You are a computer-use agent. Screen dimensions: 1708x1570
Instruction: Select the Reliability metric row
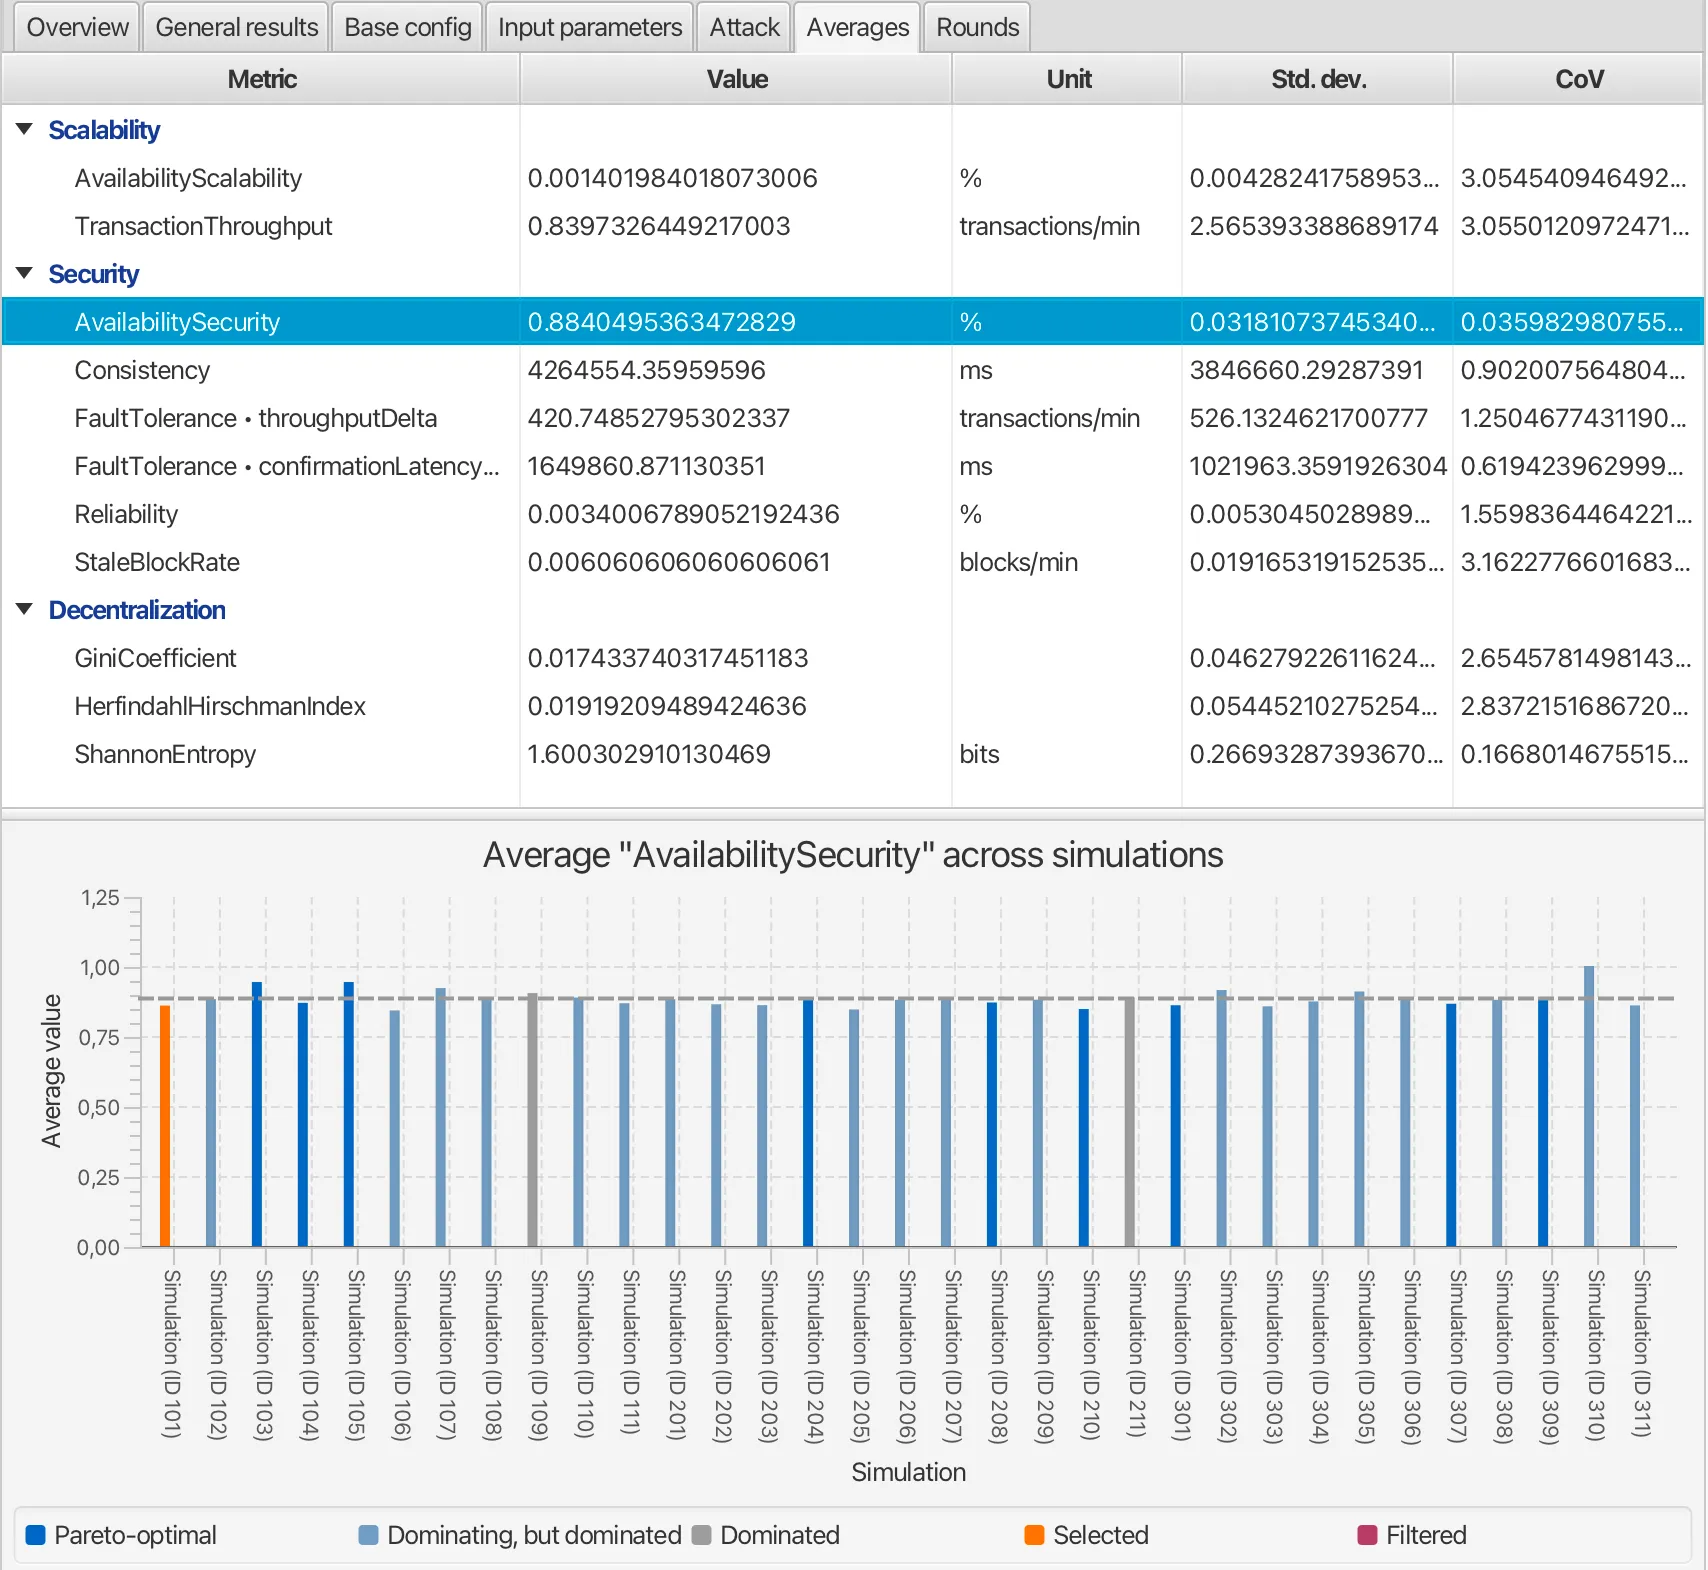(853, 514)
